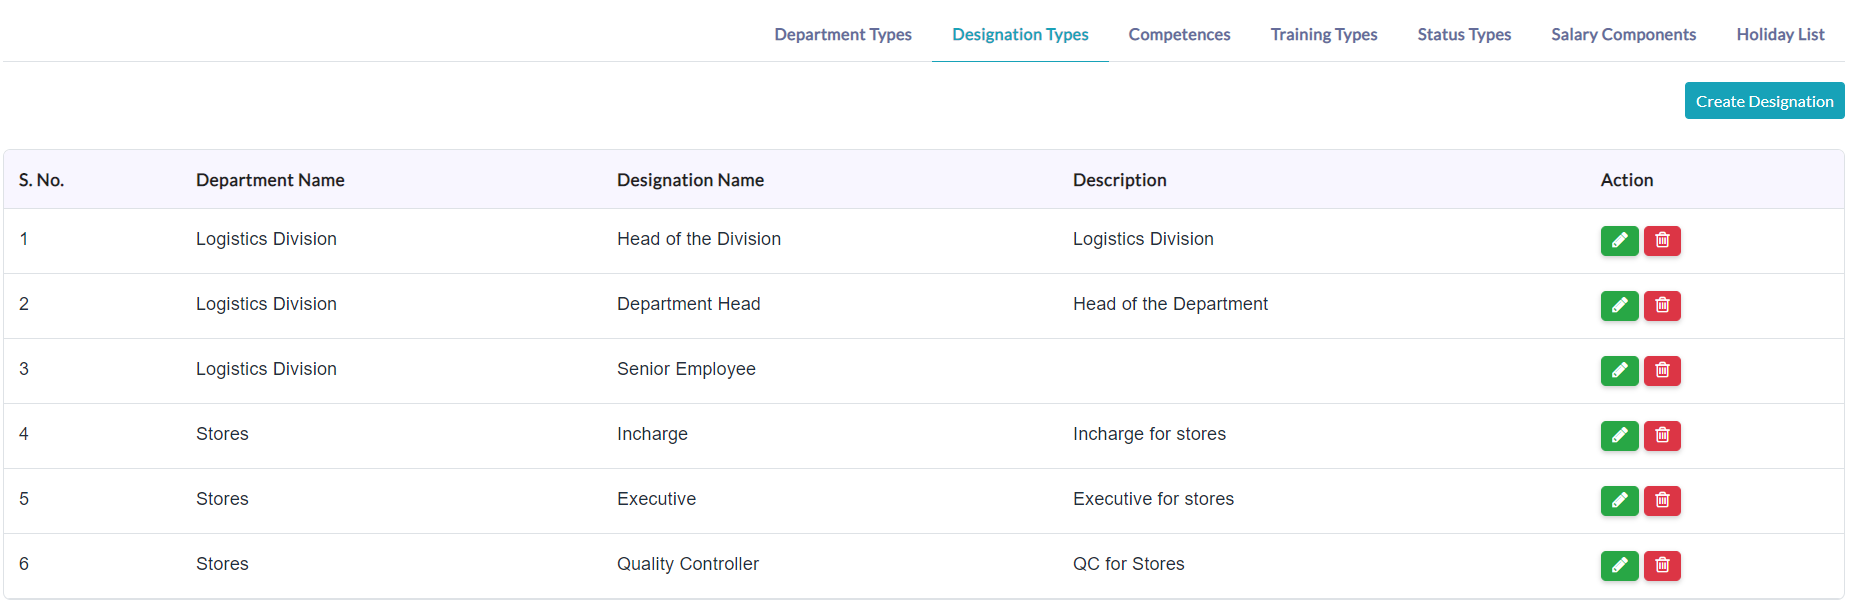
Task: Click the Create Designation button
Action: pyautogui.click(x=1764, y=101)
